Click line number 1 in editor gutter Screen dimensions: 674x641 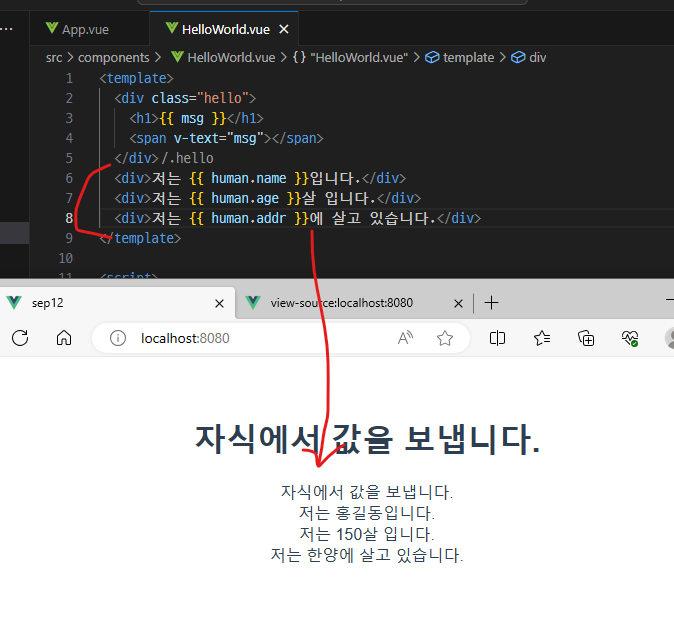pos(69,78)
